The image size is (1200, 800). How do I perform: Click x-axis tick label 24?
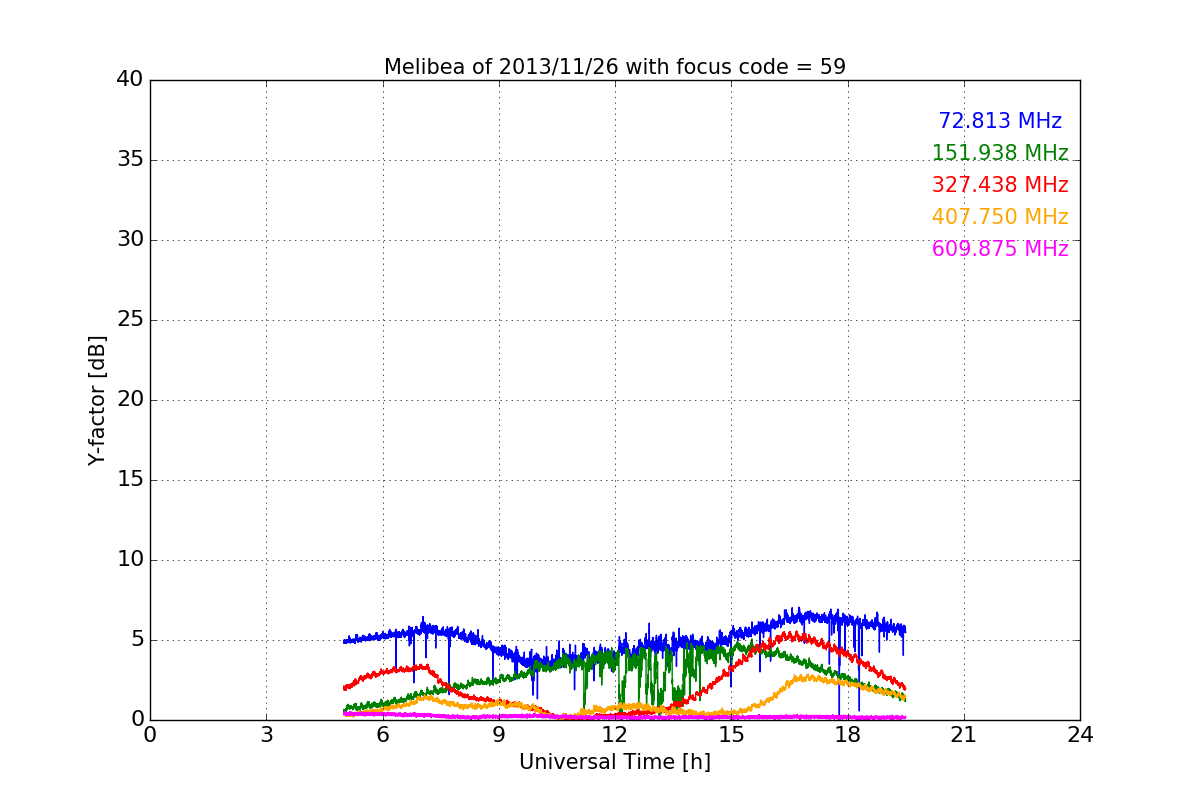click(1080, 735)
